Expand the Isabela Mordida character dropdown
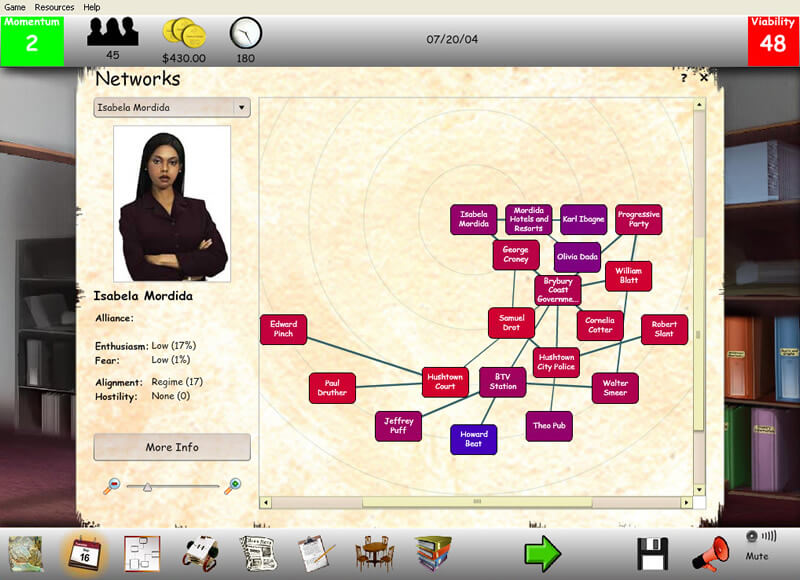 [x=241, y=108]
